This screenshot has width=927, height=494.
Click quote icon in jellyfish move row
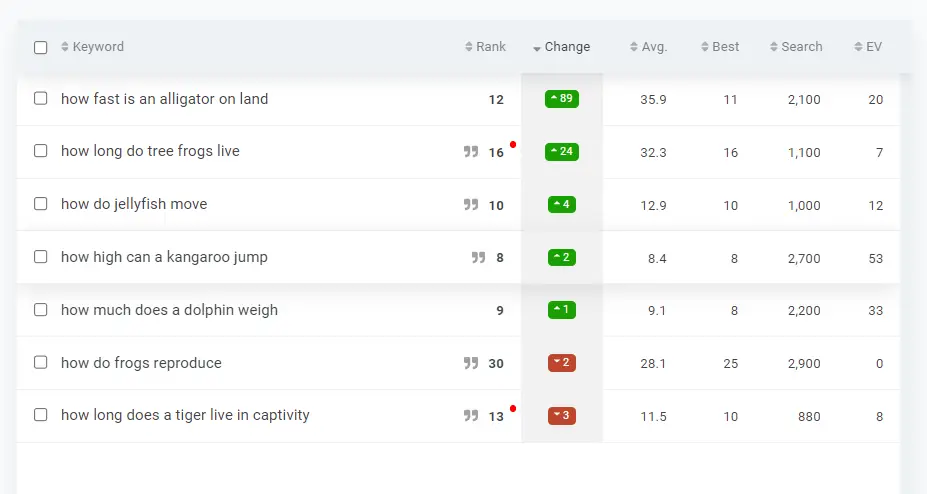click(x=471, y=204)
